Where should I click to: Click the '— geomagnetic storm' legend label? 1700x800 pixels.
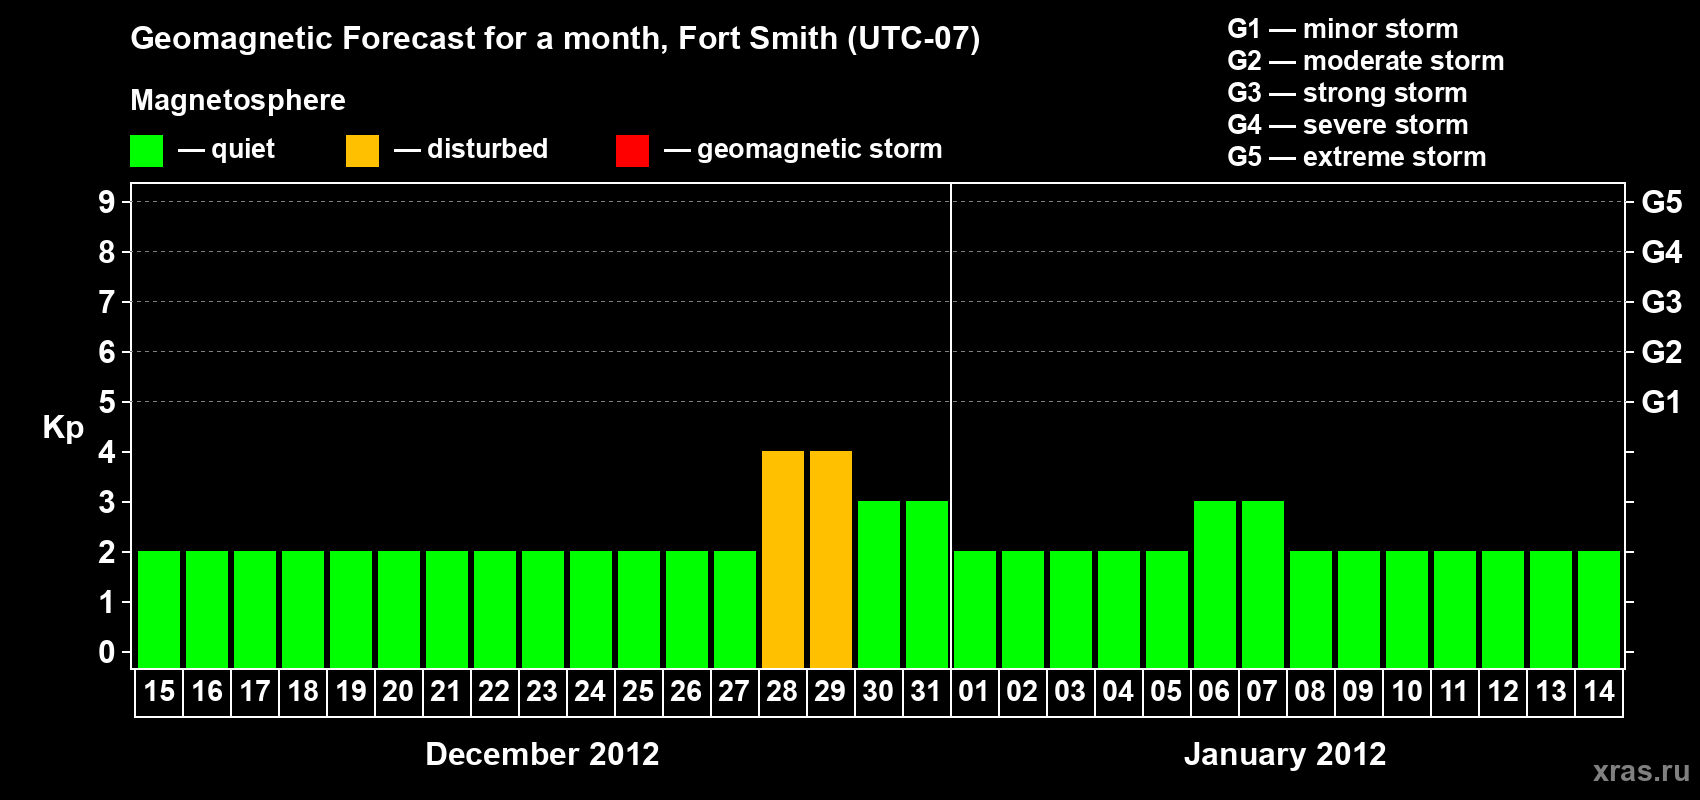point(803,149)
